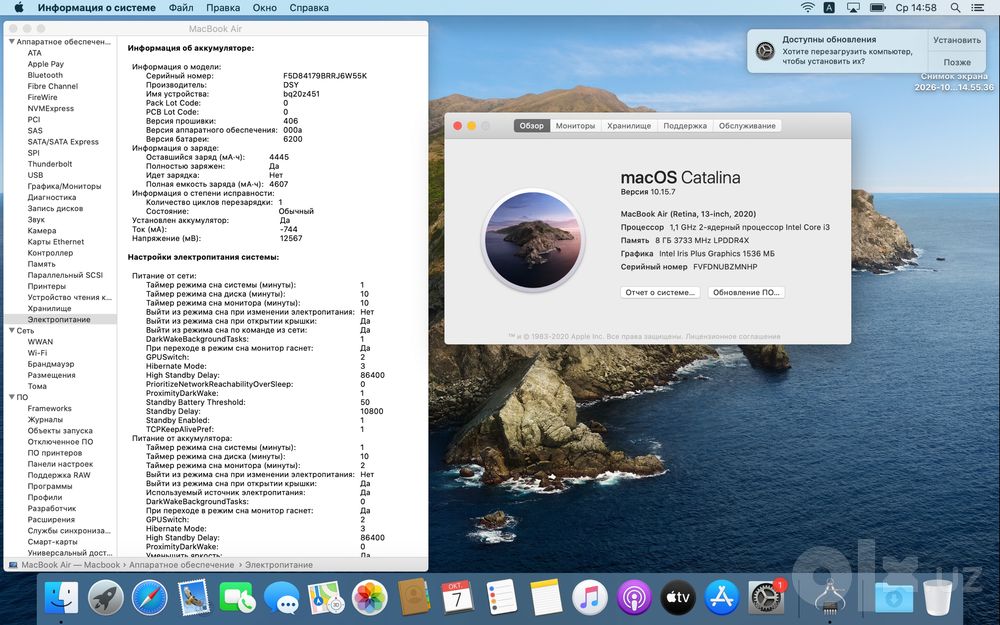
Task: Collapse the Сеть tree section
Action: tap(11, 330)
